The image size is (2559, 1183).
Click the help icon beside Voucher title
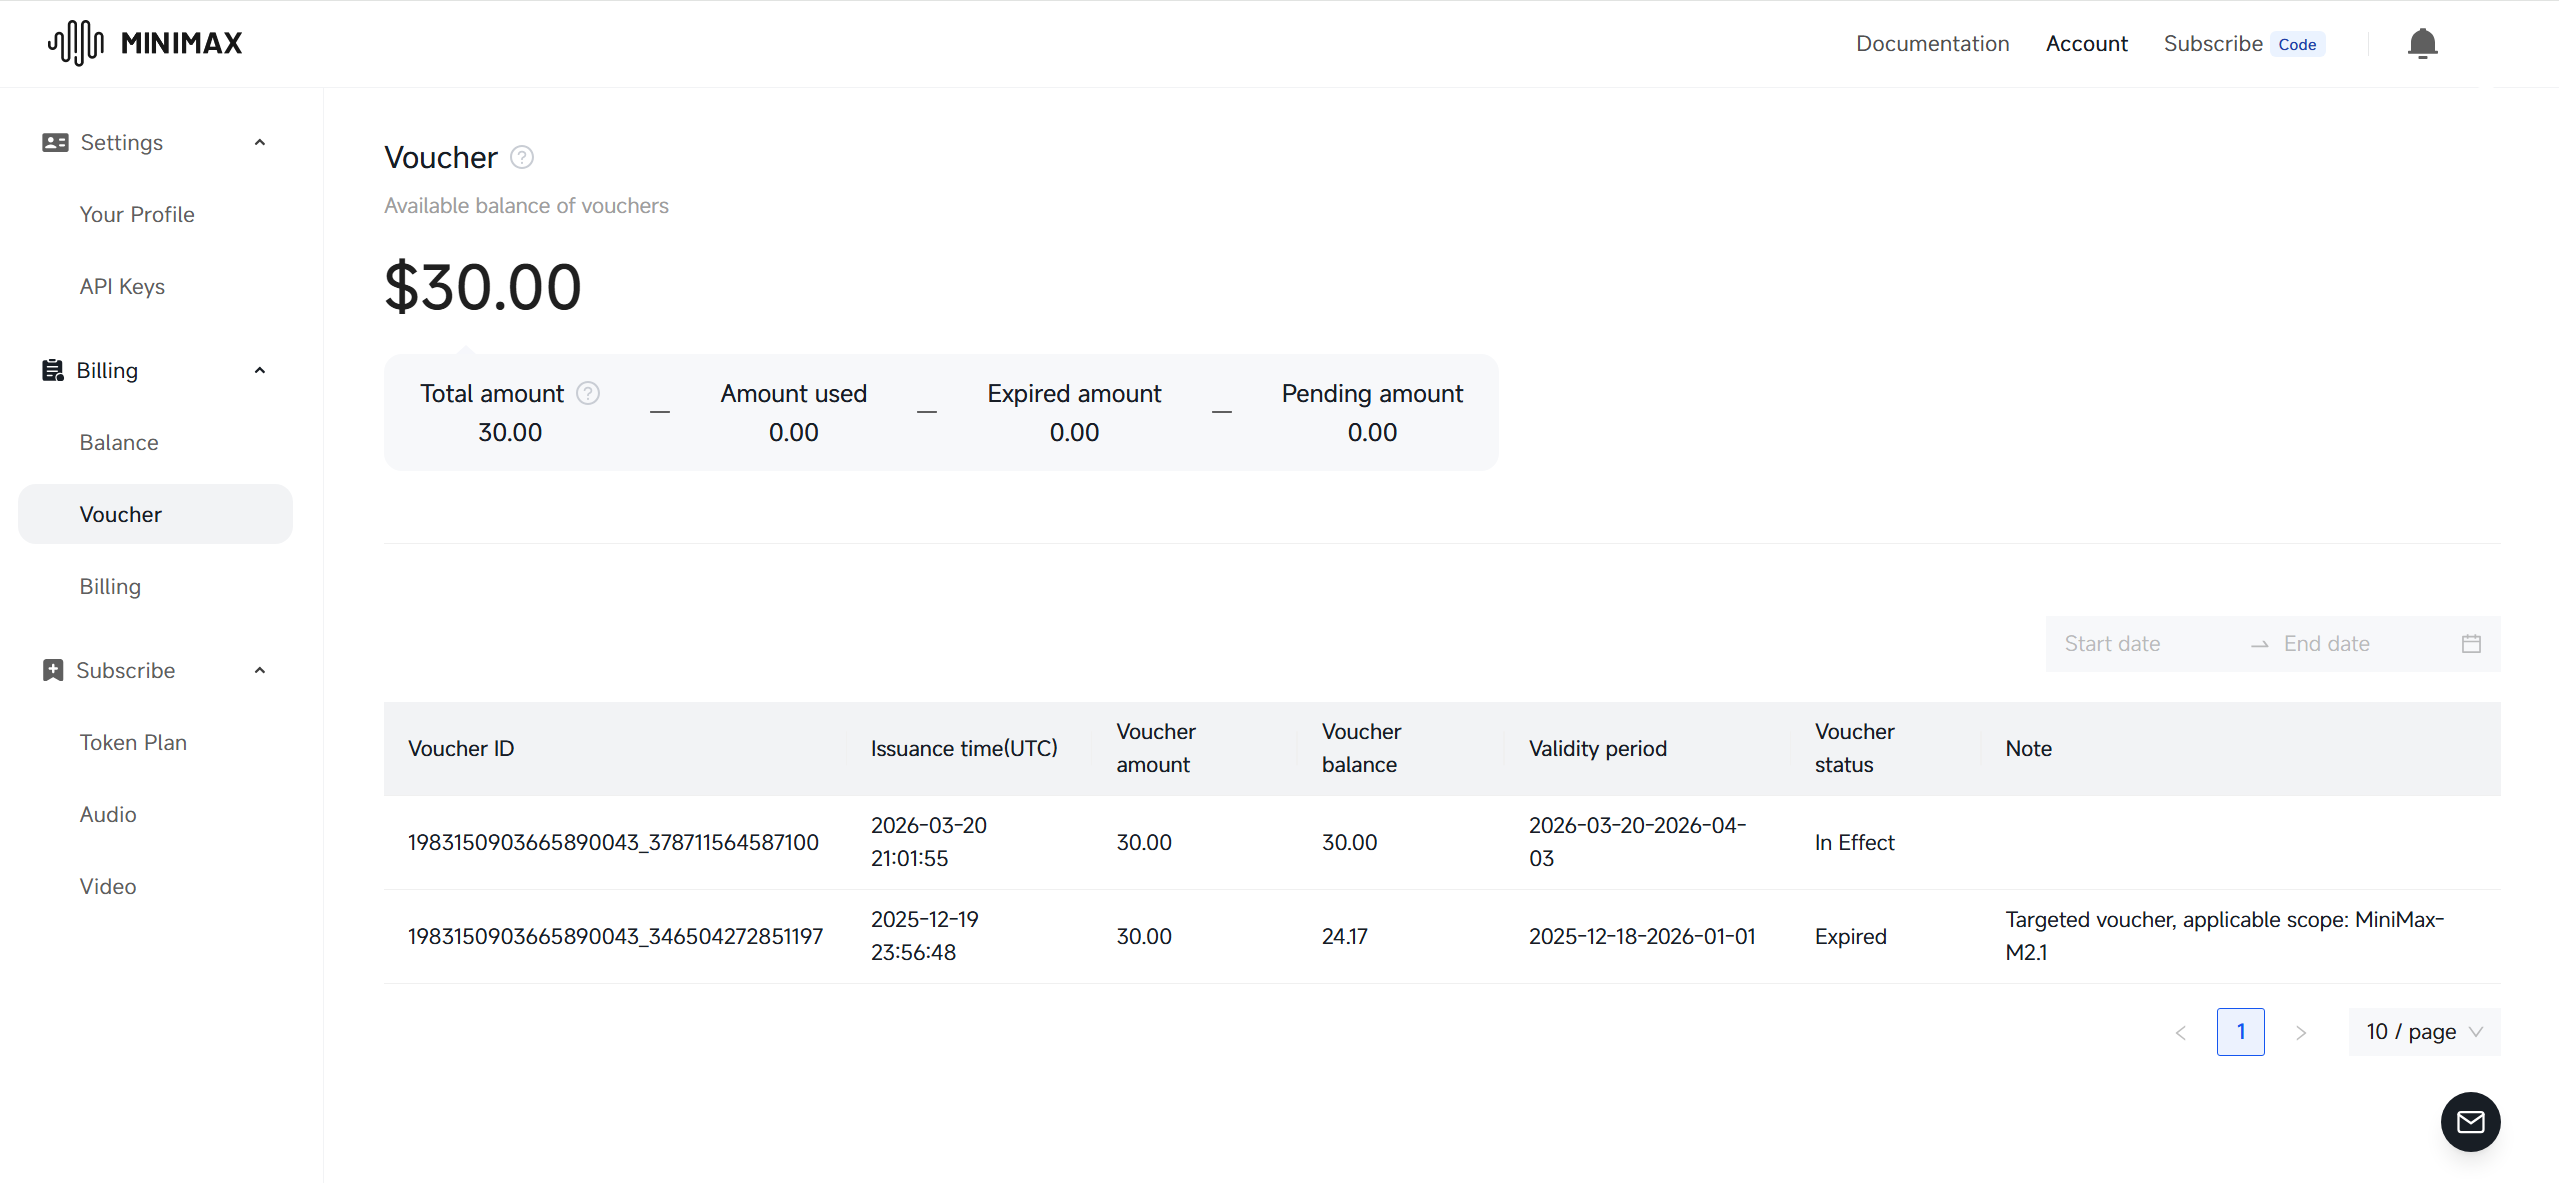pyautogui.click(x=522, y=157)
